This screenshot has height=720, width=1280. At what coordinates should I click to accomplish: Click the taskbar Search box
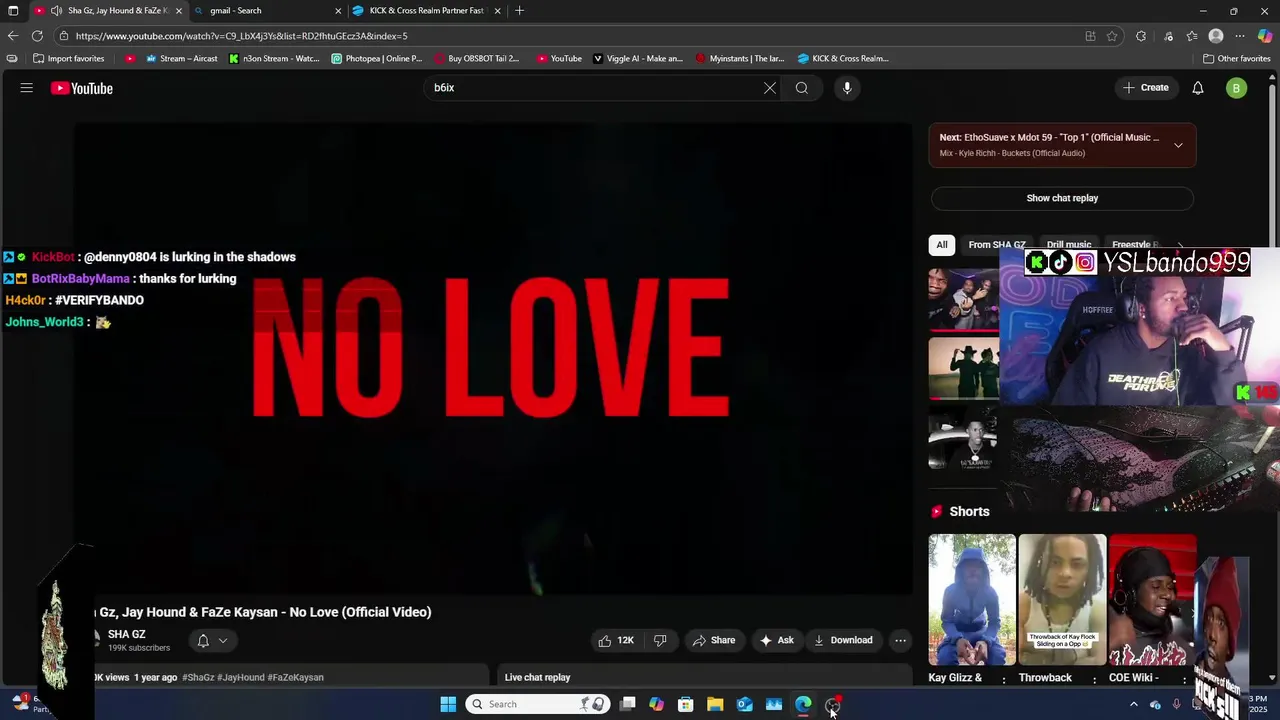click(x=538, y=704)
